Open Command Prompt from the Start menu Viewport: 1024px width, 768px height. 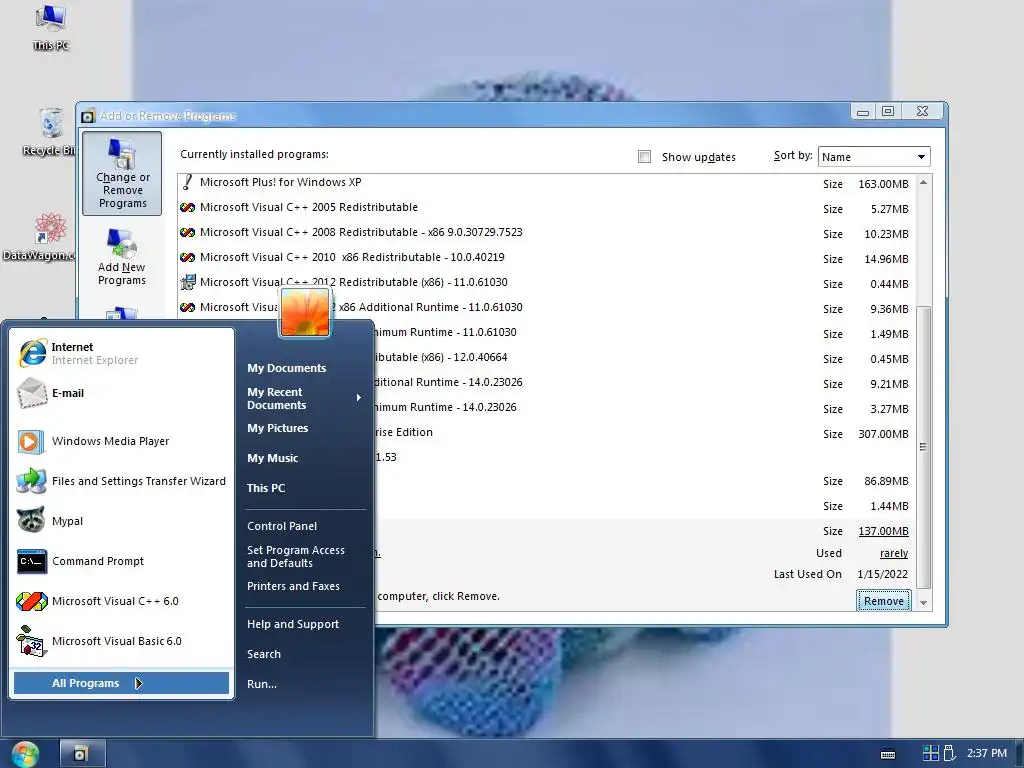tap(121, 561)
